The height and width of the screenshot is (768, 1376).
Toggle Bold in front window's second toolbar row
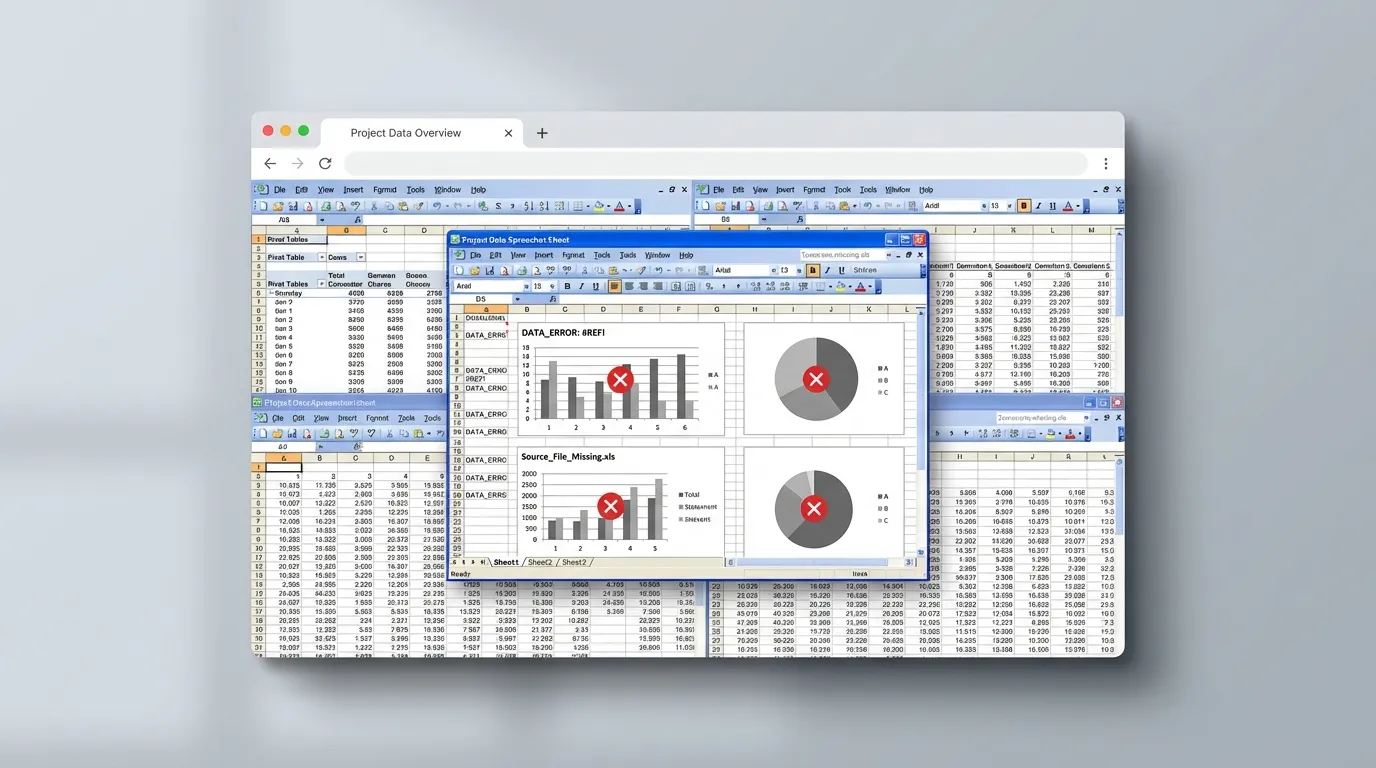(567, 286)
